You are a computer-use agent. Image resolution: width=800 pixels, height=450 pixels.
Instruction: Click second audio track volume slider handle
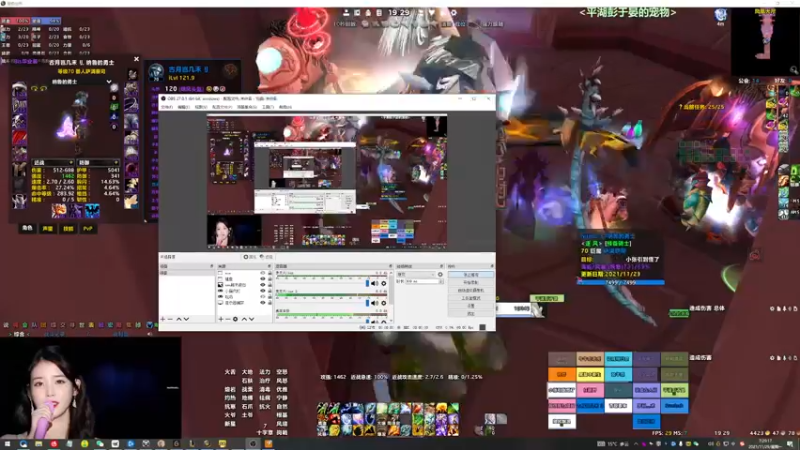(x=367, y=303)
